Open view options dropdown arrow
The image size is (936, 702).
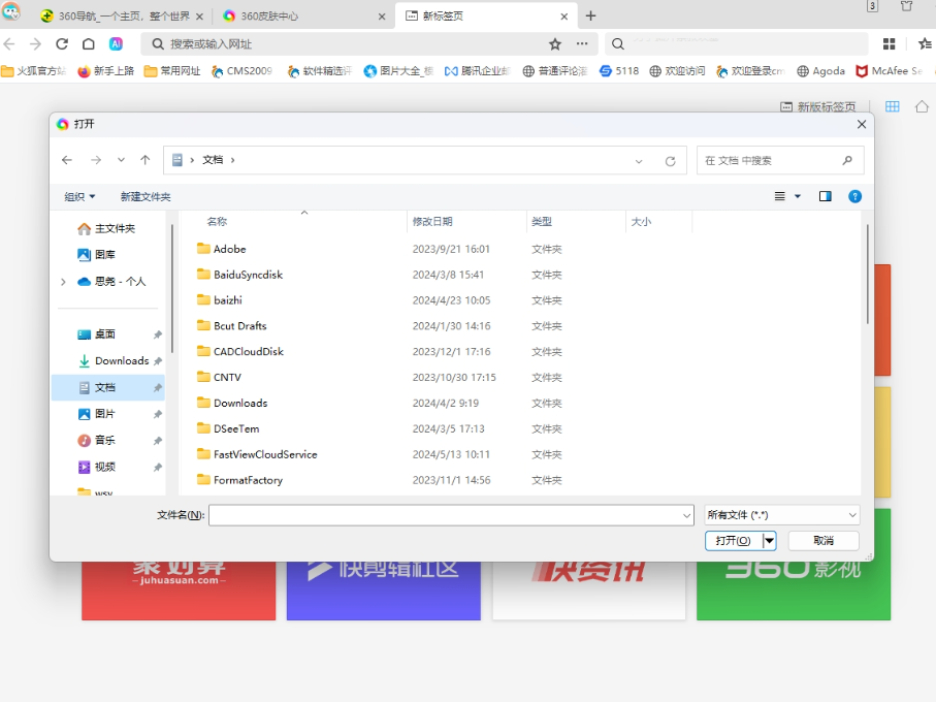[x=798, y=196]
